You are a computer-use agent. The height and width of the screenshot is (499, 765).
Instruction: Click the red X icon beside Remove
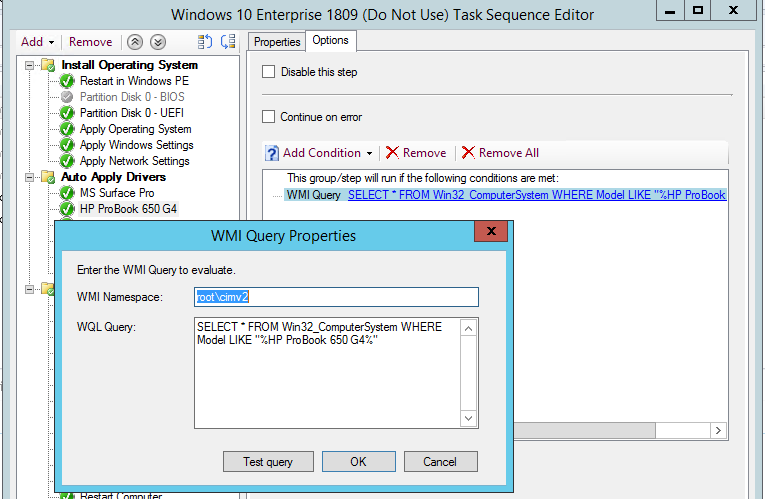click(x=392, y=153)
